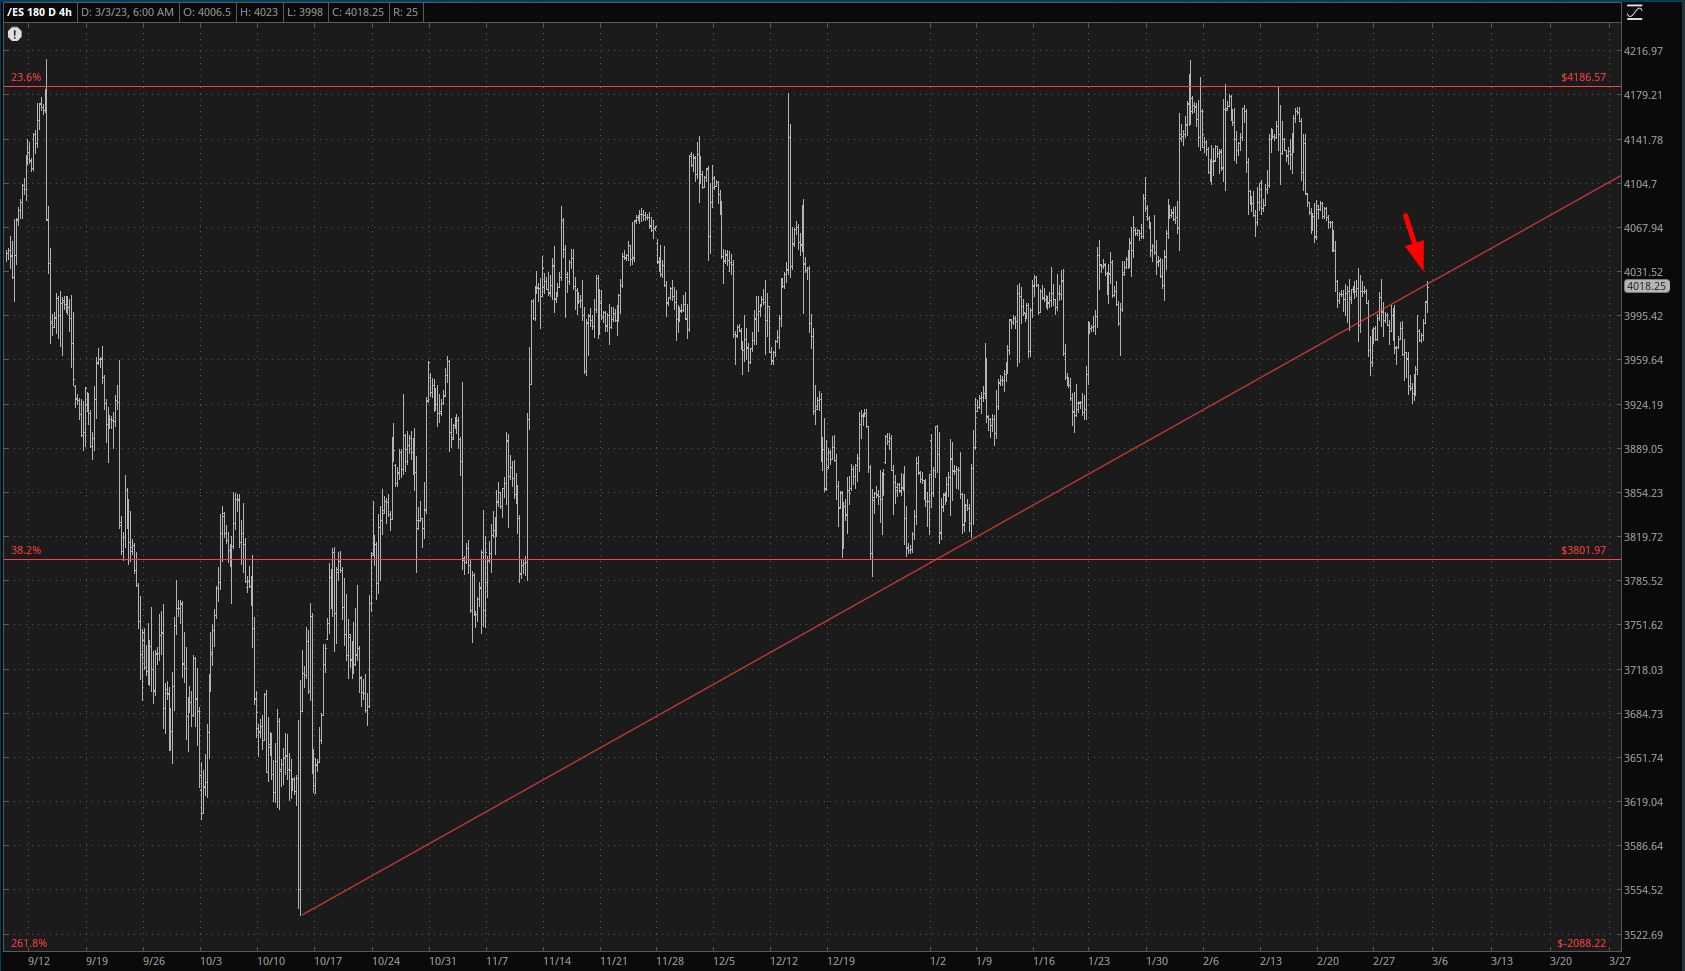Click the red arrow annotation on the chart
The height and width of the screenshot is (971, 1685).
1413,241
